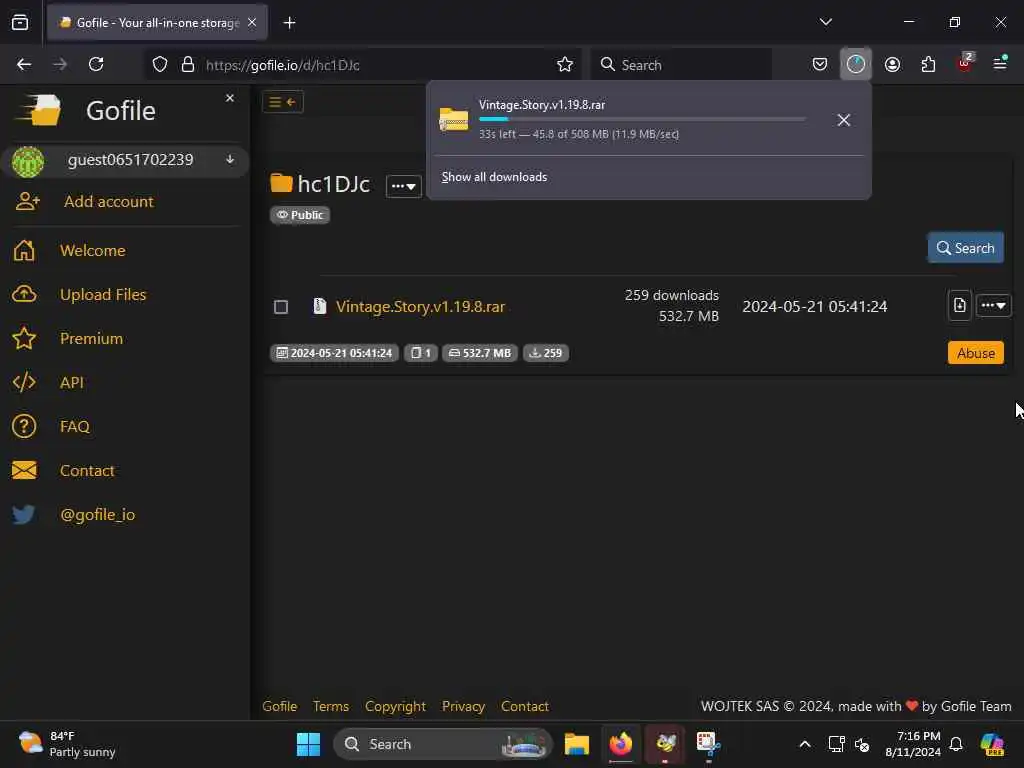Click the FAQ question mark icon
The width and height of the screenshot is (1024, 768).
[x=24, y=426]
